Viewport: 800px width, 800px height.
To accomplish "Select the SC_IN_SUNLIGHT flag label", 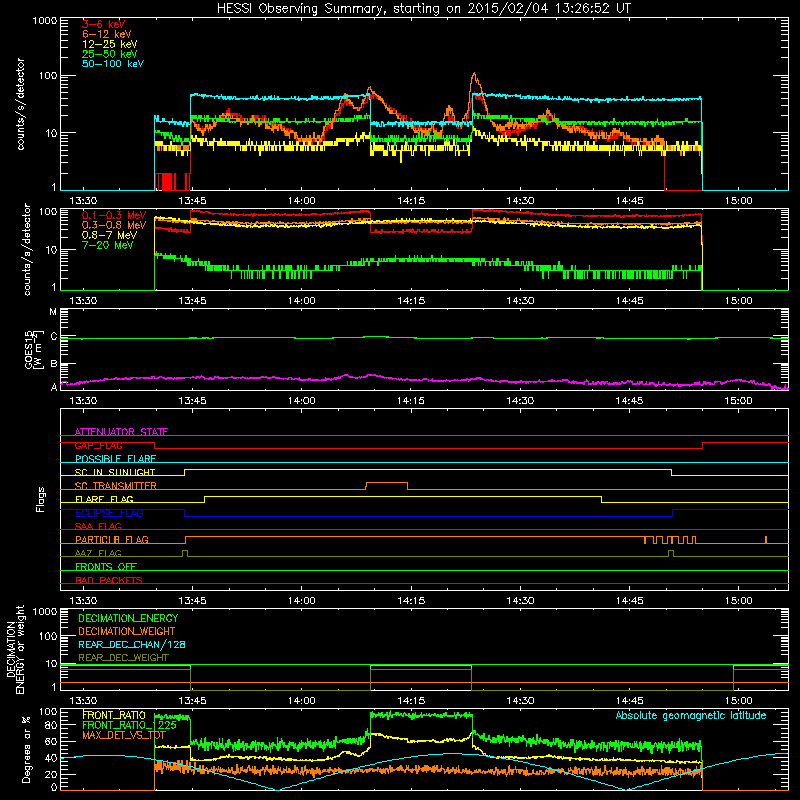I will [x=115, y=472].
